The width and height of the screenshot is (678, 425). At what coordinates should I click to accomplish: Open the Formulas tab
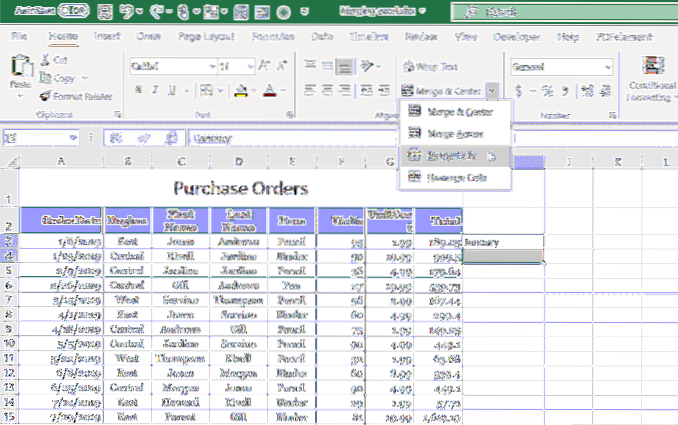(273, 36)
